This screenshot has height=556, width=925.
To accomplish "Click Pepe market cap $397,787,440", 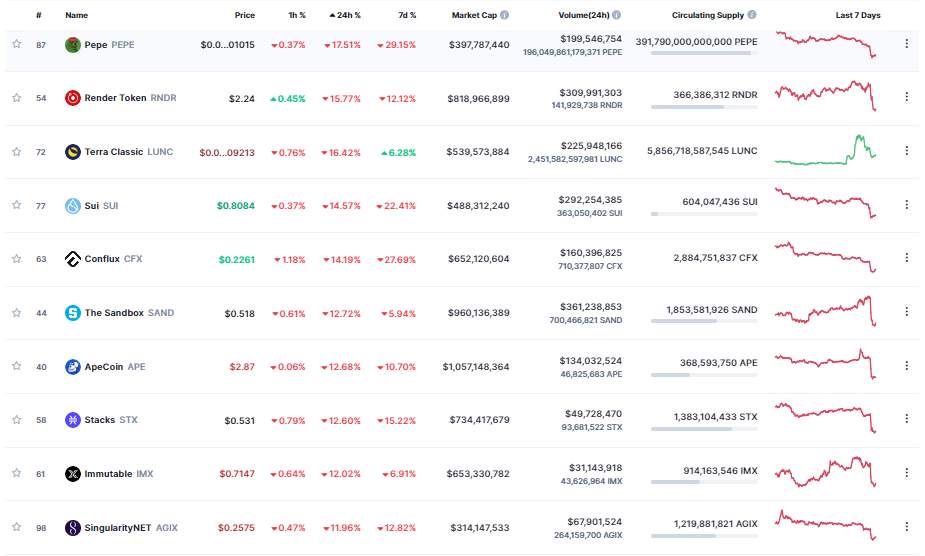I will [x=478, y=45].
